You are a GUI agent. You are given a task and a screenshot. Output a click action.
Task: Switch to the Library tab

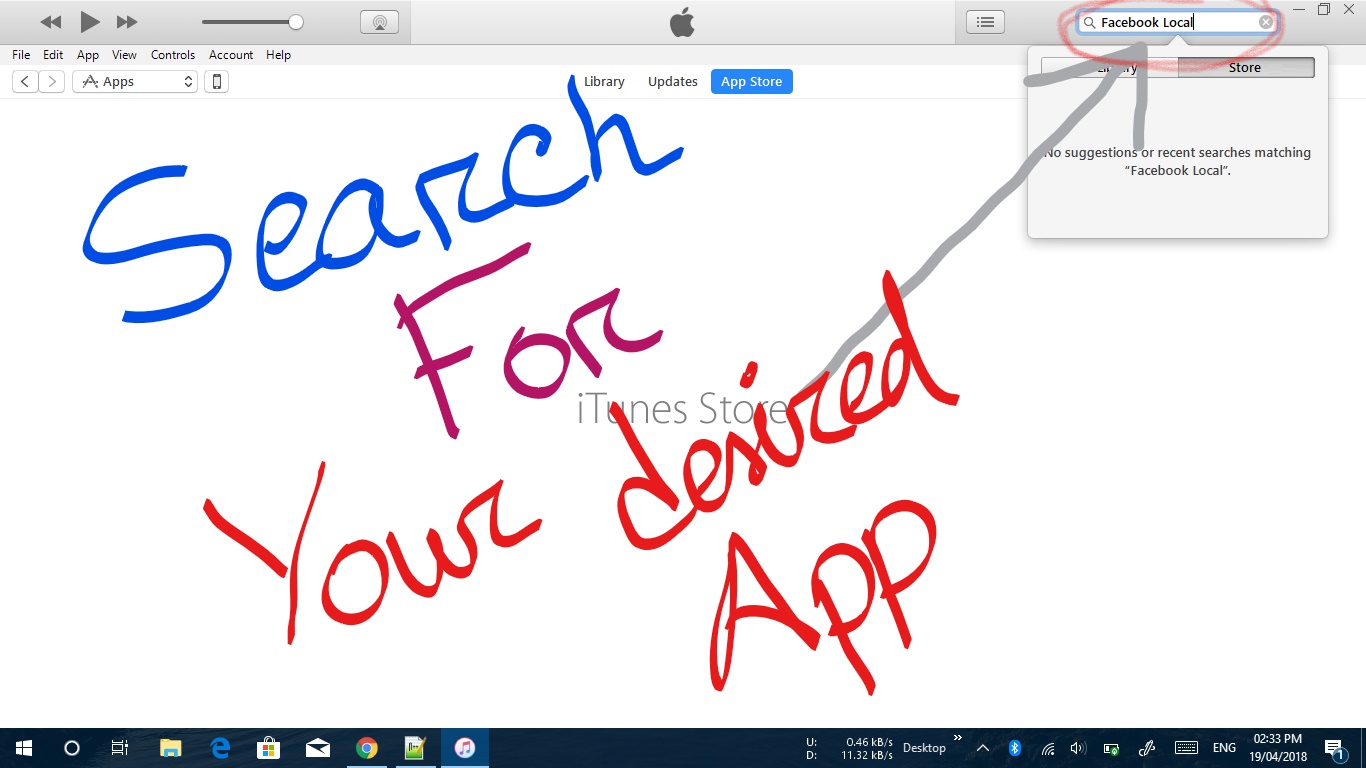pos(604,82)
